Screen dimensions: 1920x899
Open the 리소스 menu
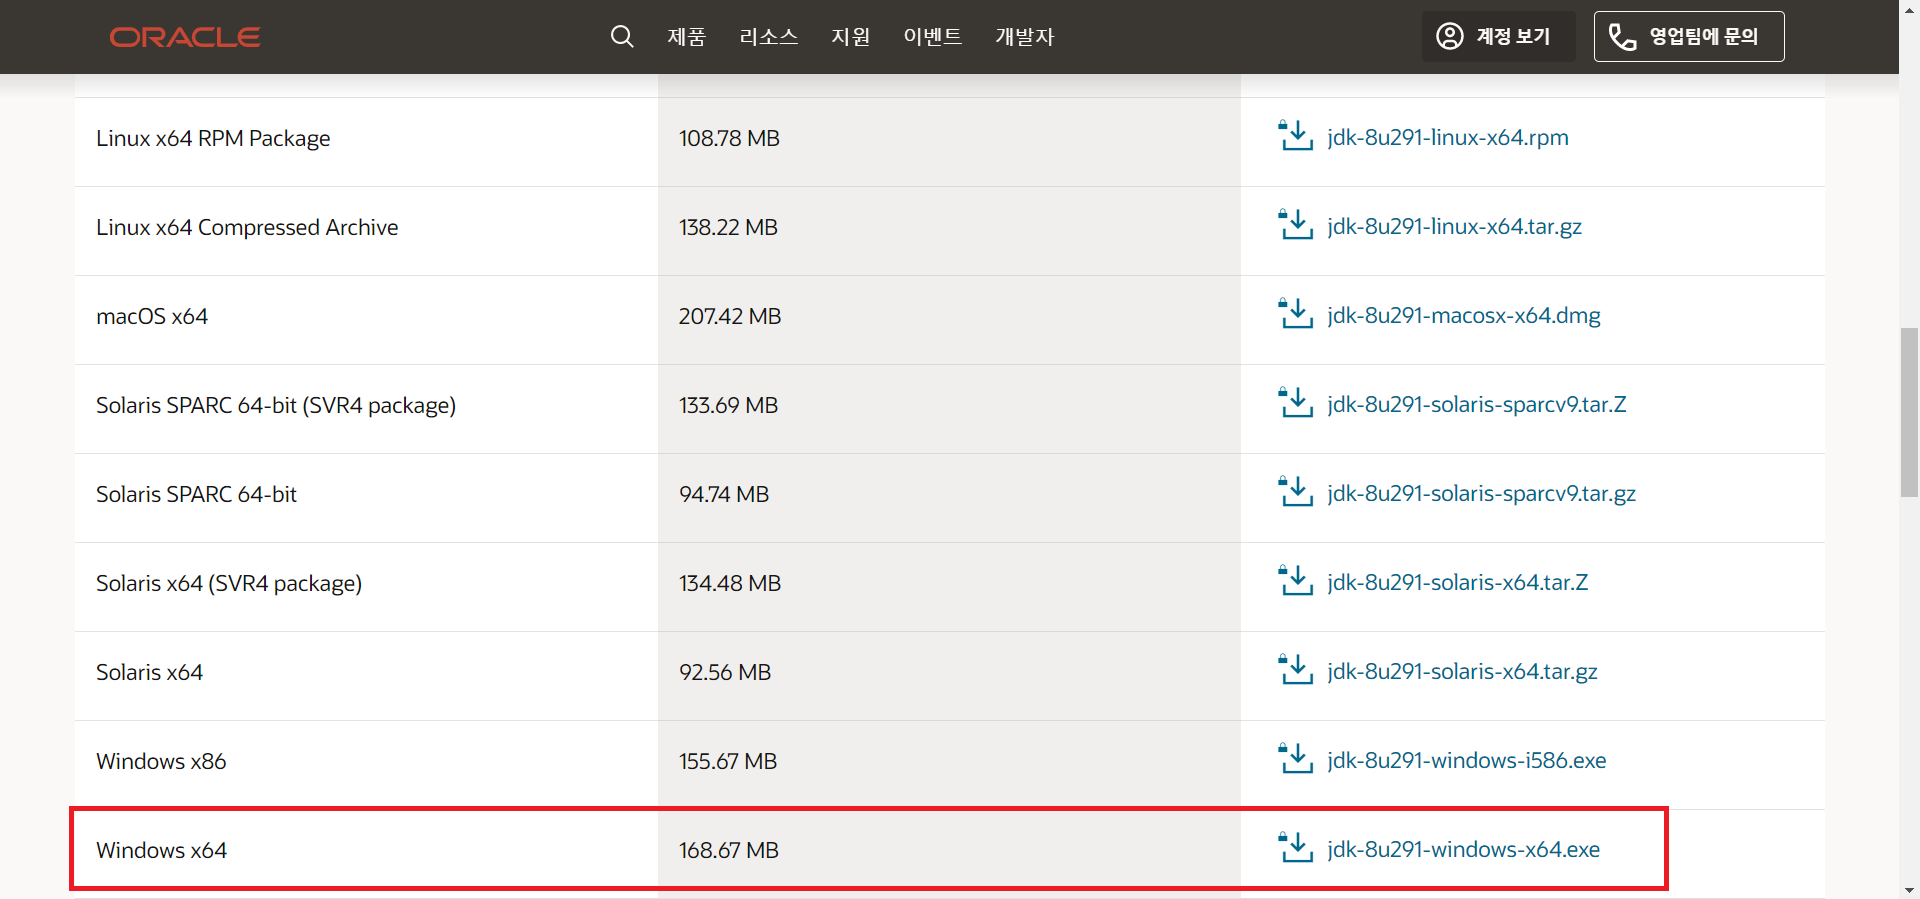pyautogui.click(x=769, y=37)
